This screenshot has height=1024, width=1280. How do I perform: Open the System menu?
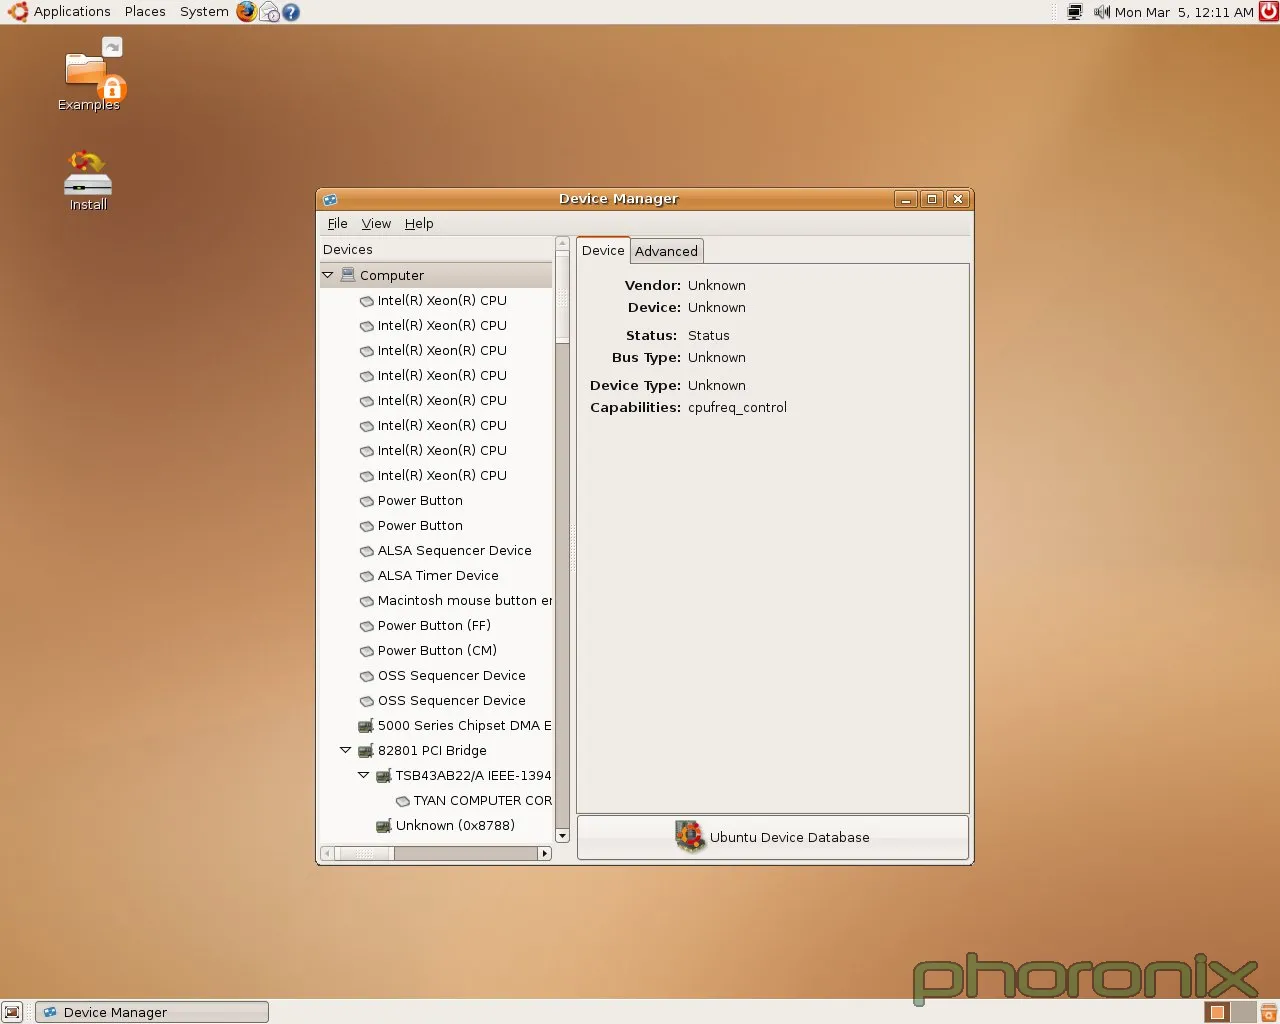pyautogui.click(x=204, y=12)
